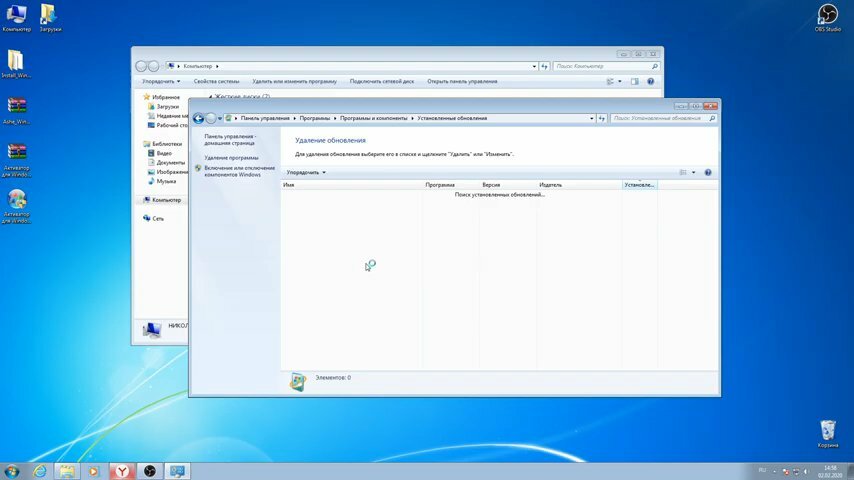The height and width of the screenshot is (480, 854).
Task: Open the taskbar clock and date
Action: [830, 472]
